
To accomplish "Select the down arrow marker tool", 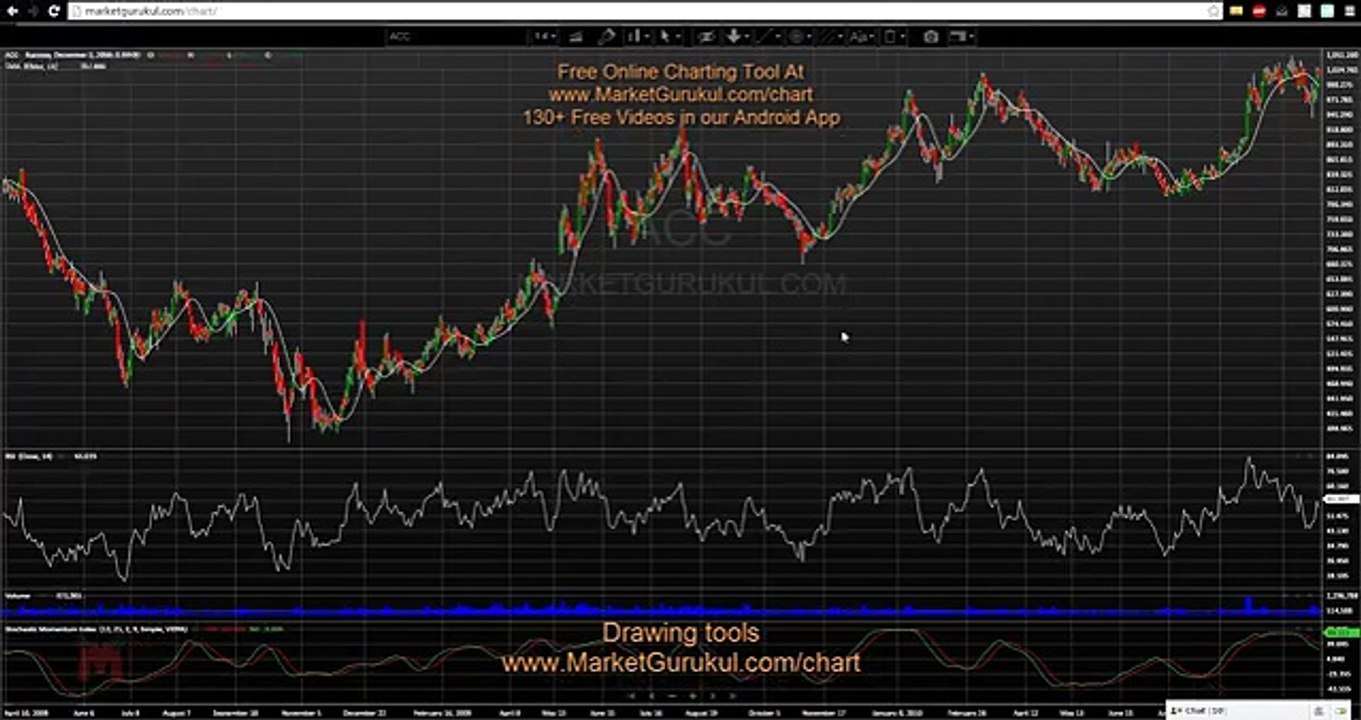I will click(x=734, y=37).
